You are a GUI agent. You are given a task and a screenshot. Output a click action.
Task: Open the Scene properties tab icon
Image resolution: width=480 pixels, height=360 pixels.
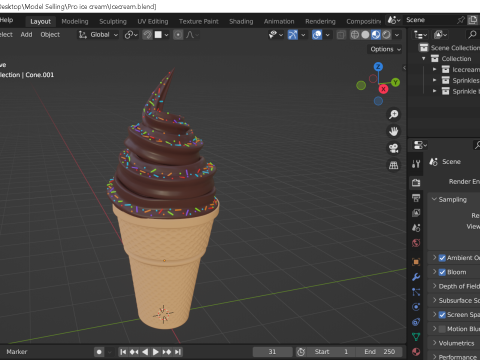tap(416, 228)
